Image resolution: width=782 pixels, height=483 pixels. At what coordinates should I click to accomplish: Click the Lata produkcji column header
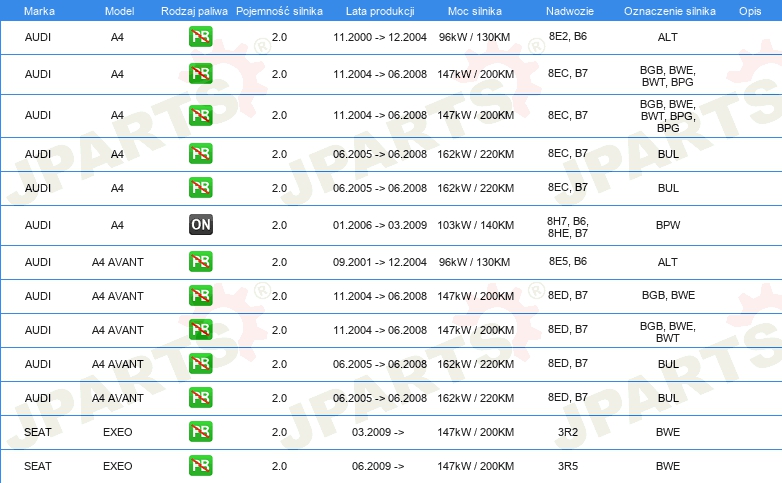(380, 11)
